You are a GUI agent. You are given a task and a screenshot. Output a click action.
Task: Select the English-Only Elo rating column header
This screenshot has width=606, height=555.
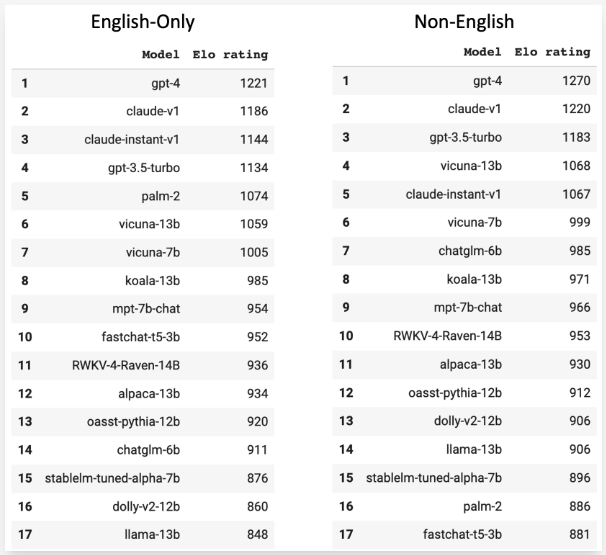(x=230, y=55)
